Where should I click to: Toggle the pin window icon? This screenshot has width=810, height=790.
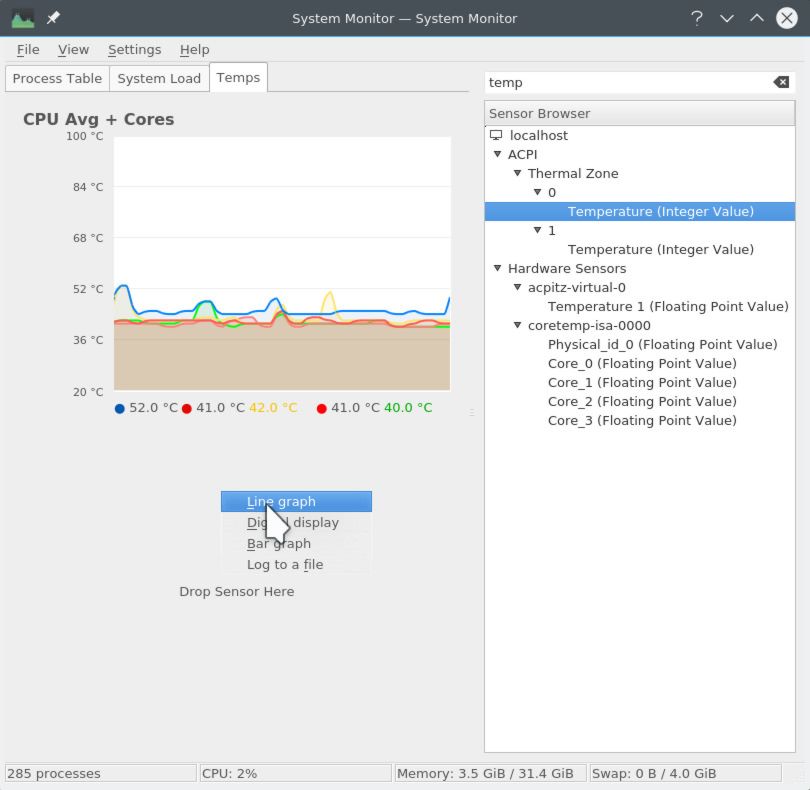coord(53,18)
